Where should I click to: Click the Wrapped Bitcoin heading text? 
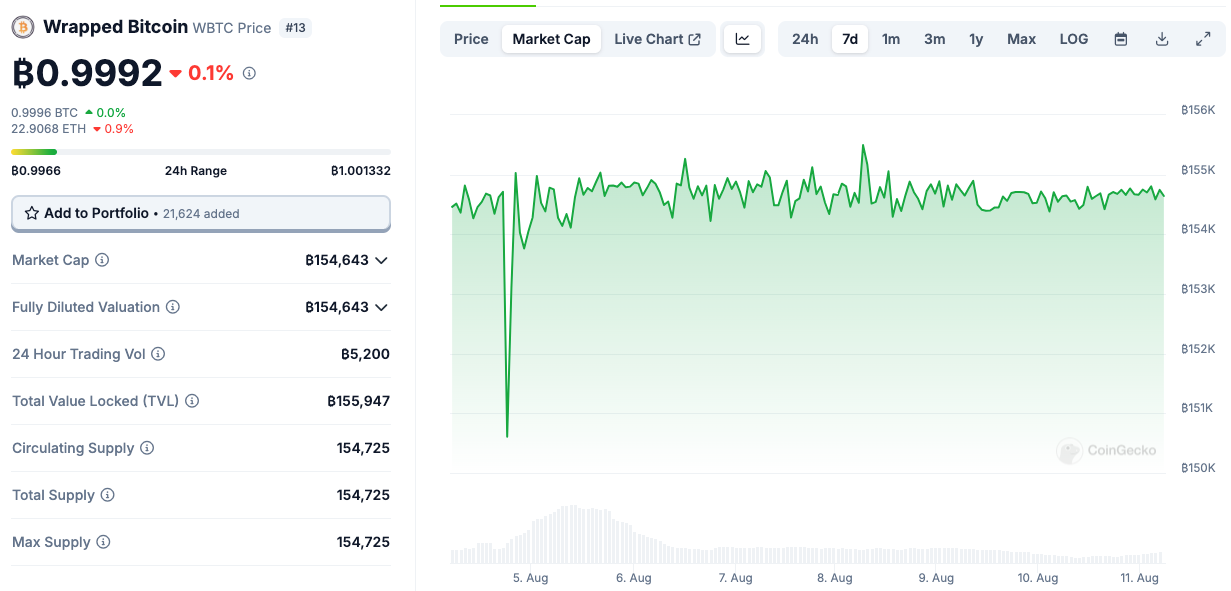point(115,27)
